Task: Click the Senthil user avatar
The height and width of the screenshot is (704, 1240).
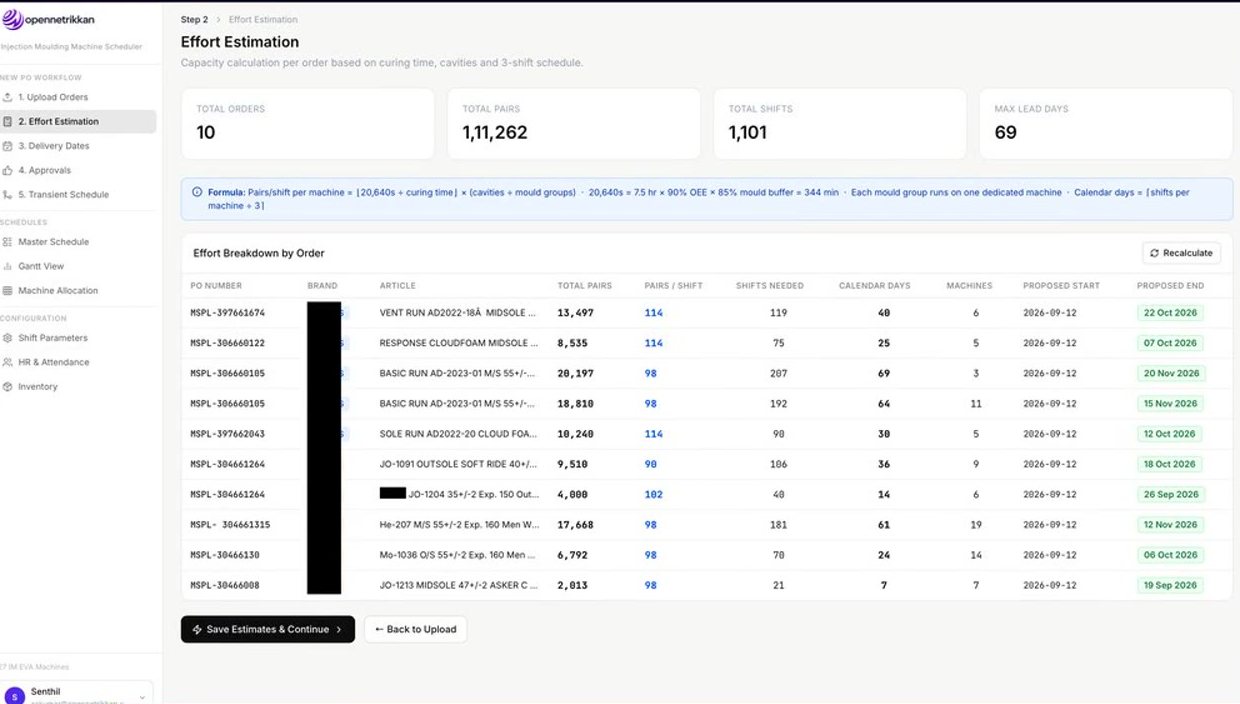Action: pyautogui.click(x=14, y=696)
